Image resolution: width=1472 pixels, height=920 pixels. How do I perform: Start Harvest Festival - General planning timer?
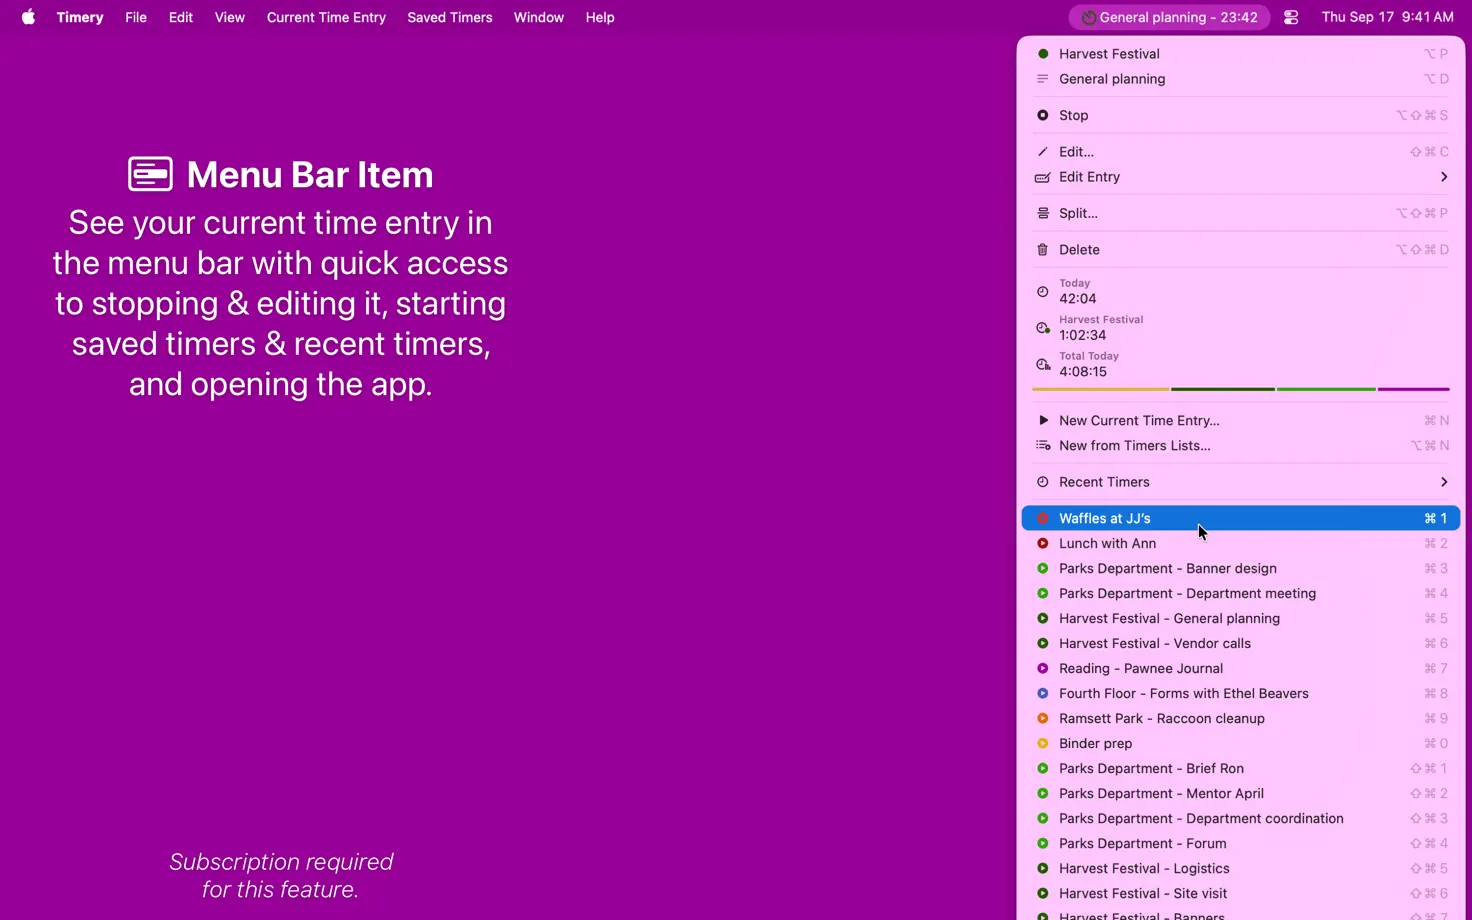click(1241, 618)
